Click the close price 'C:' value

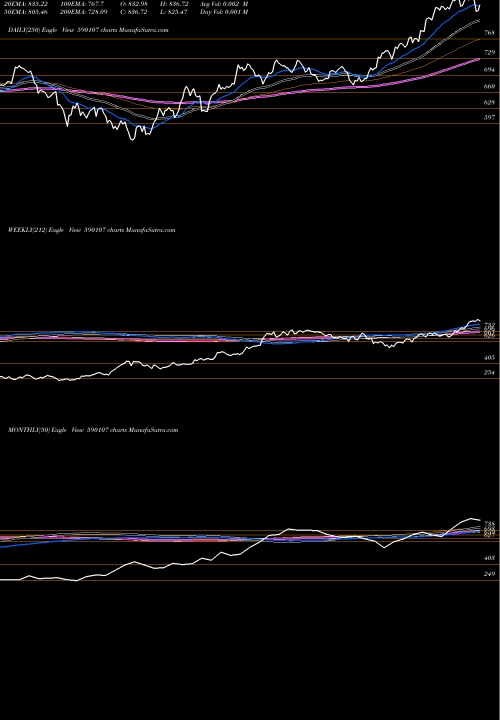[x=135, y=12]
